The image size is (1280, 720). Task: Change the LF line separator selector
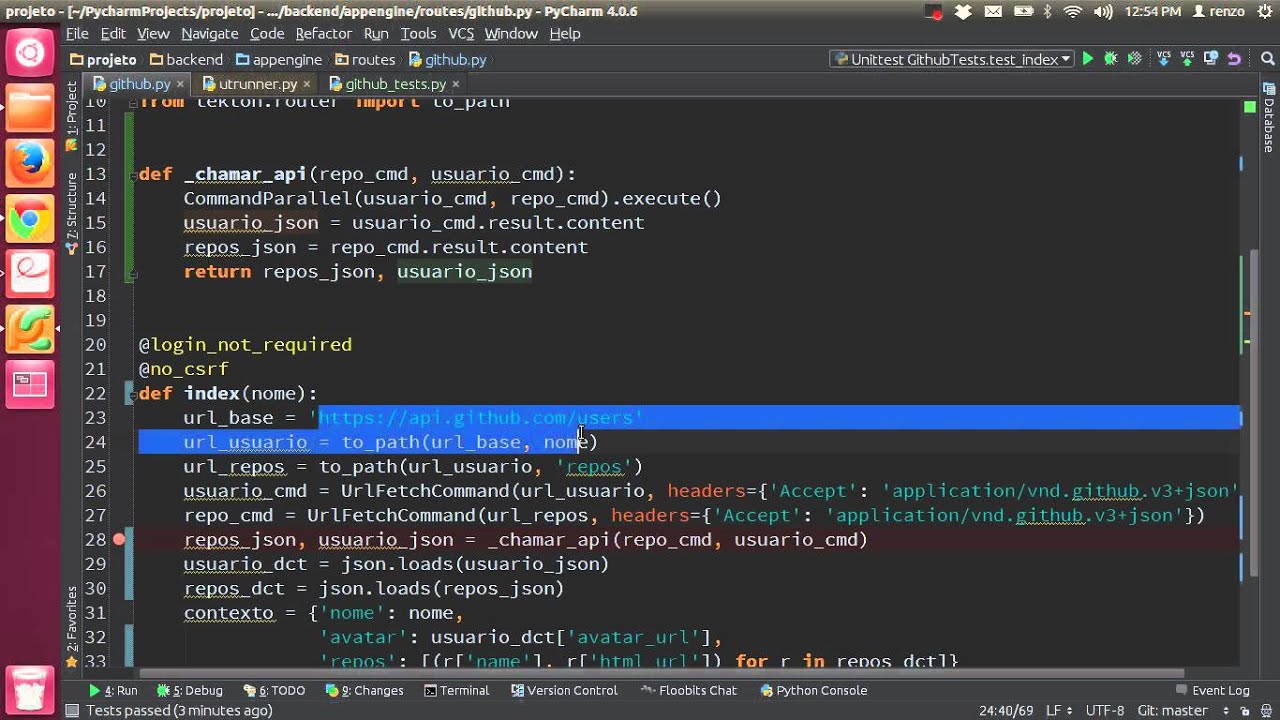[1058, 711]
